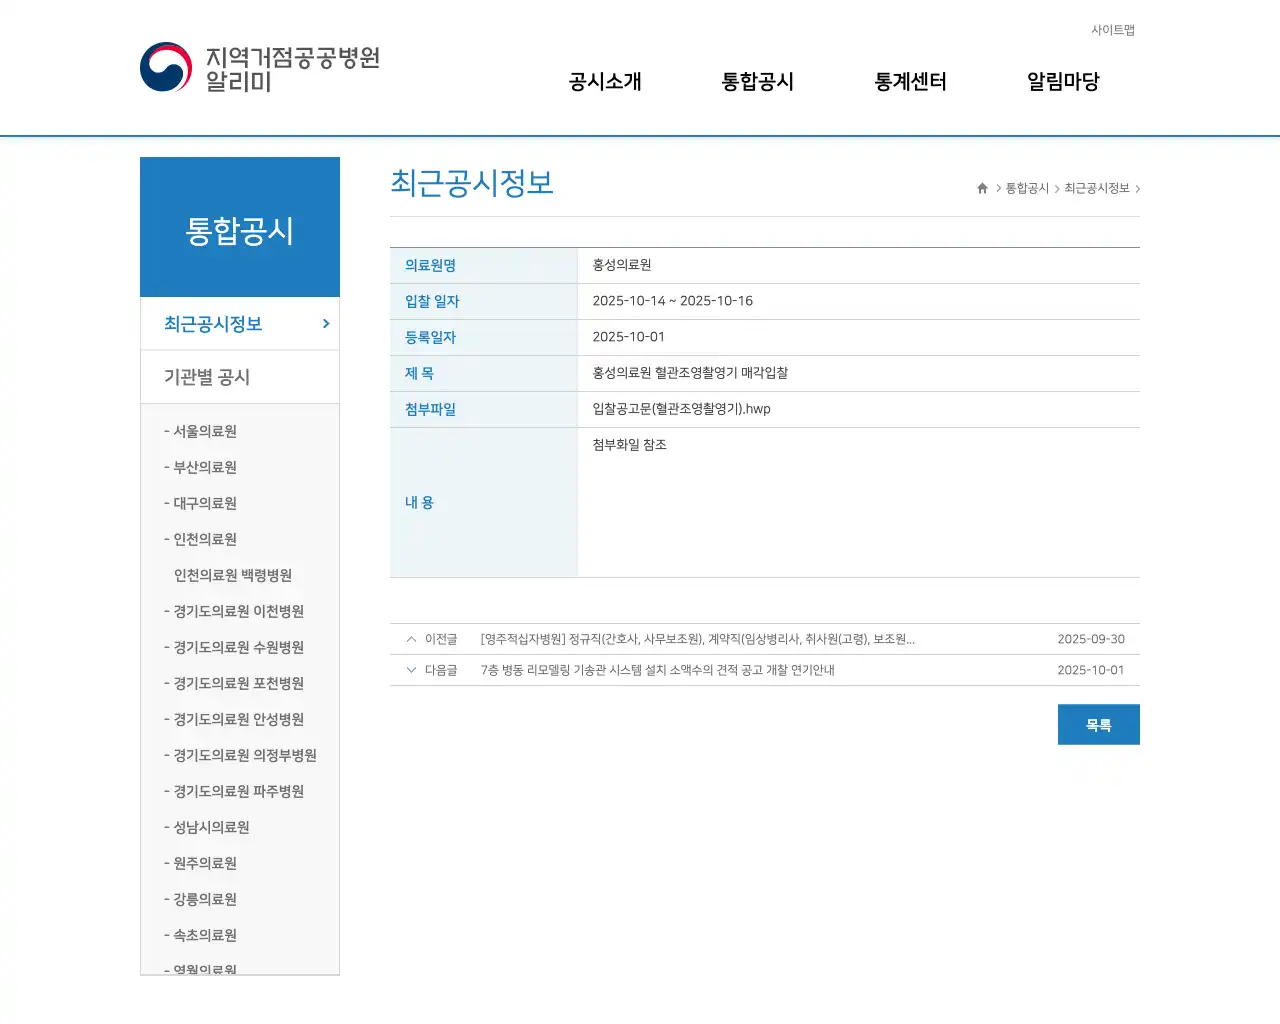Screen dimensions: 1280x1024
Task: Click the home icon in the breadcrumb
Action: point(981,188)
